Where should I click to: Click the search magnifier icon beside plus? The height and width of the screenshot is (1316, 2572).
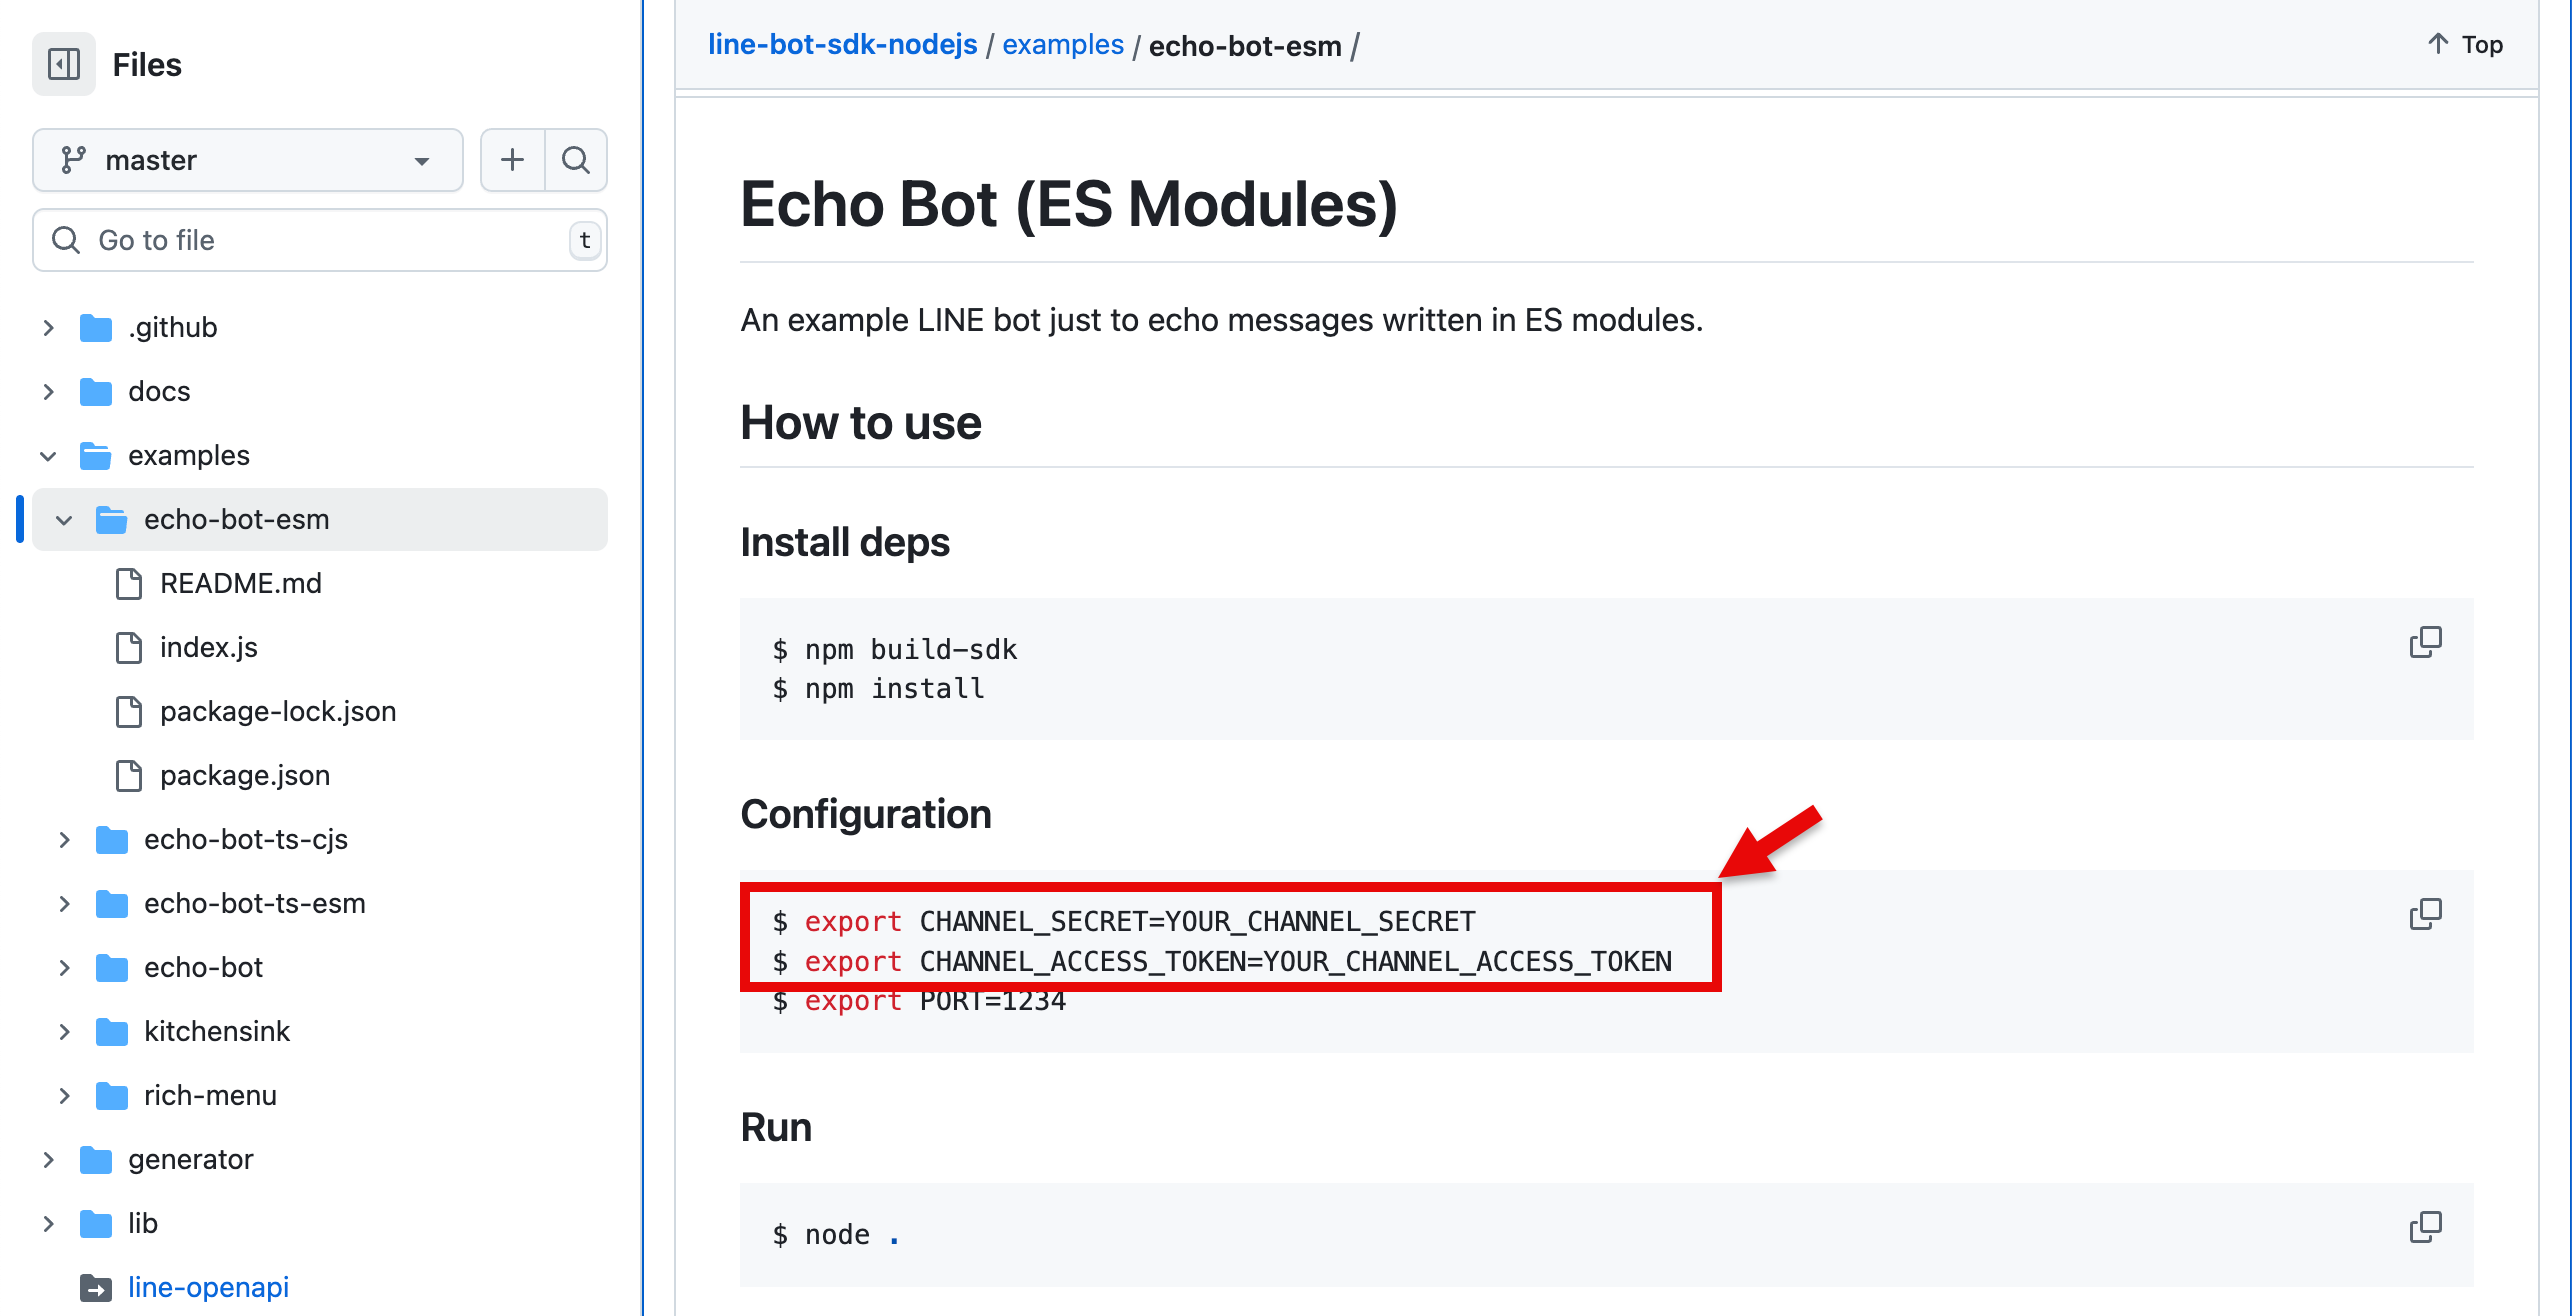(x=576, y=160)
